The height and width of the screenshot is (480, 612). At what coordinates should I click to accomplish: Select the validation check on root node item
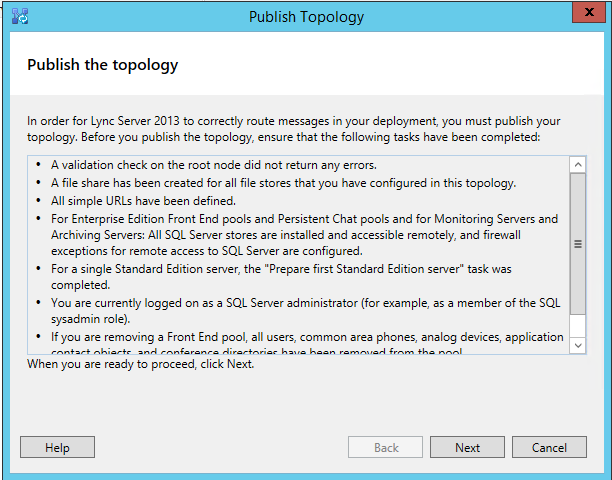coord(213,165)
